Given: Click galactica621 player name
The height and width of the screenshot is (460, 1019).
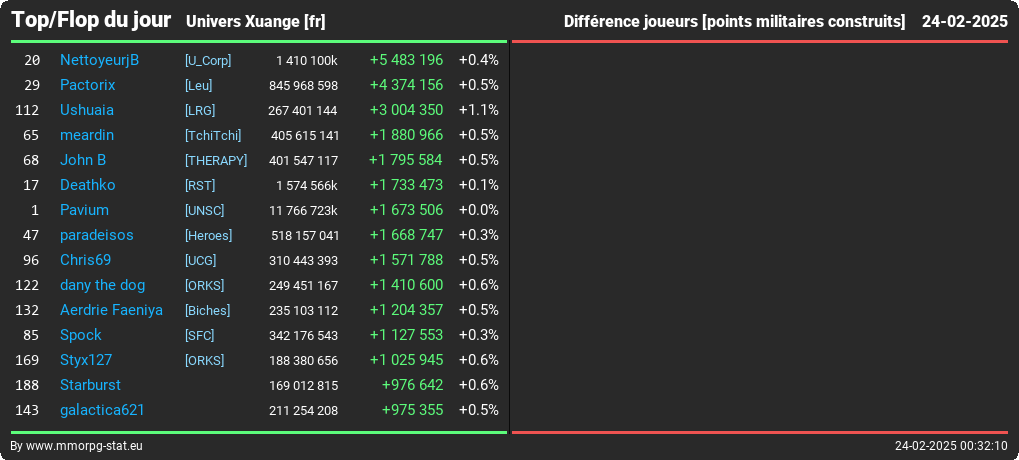Looking at the screenshot, I should 102,410.
